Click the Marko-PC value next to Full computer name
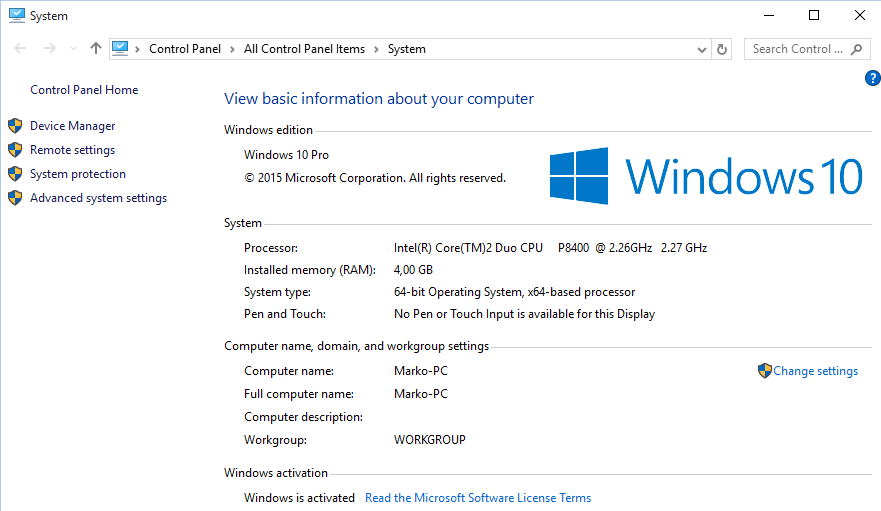The image size is (881, 511). (x=421, y=394)
